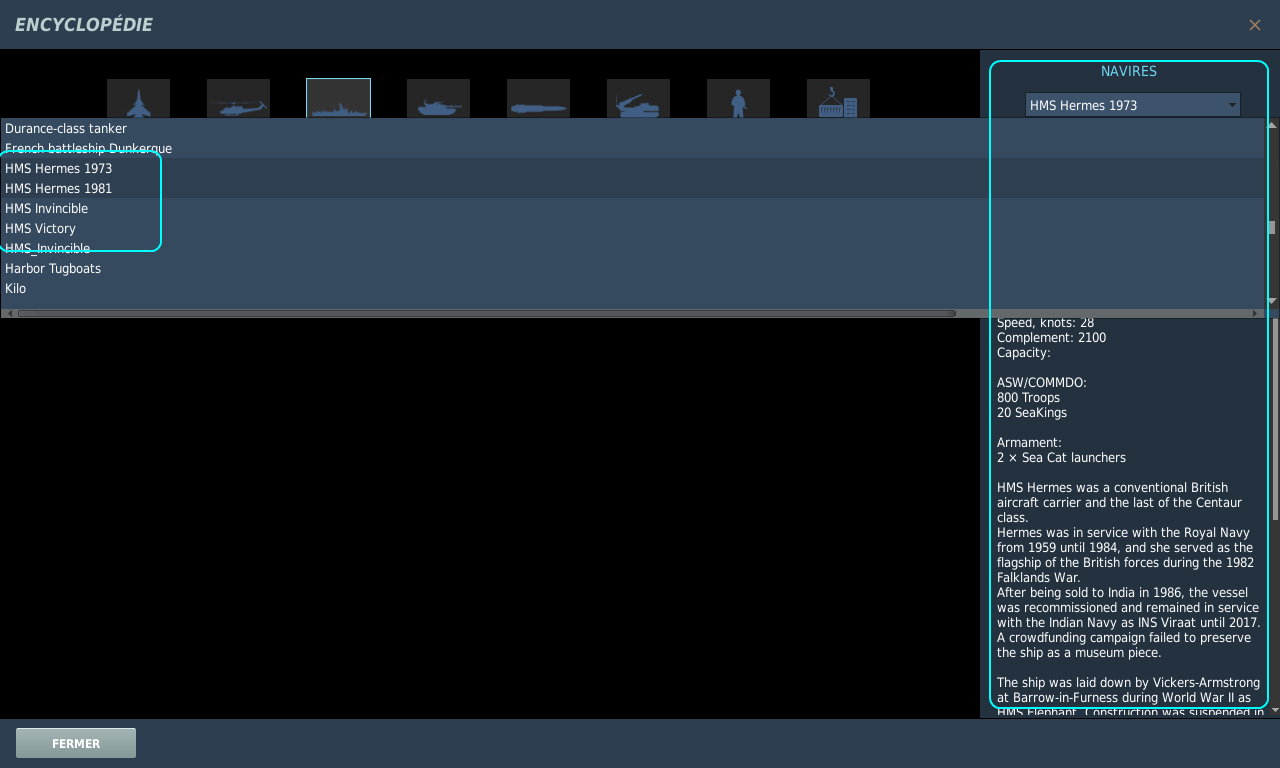Click the ship list's right scroll arrow
Screen dimensions: 1280x768
pyautogui.click(x=1256, y=314)
